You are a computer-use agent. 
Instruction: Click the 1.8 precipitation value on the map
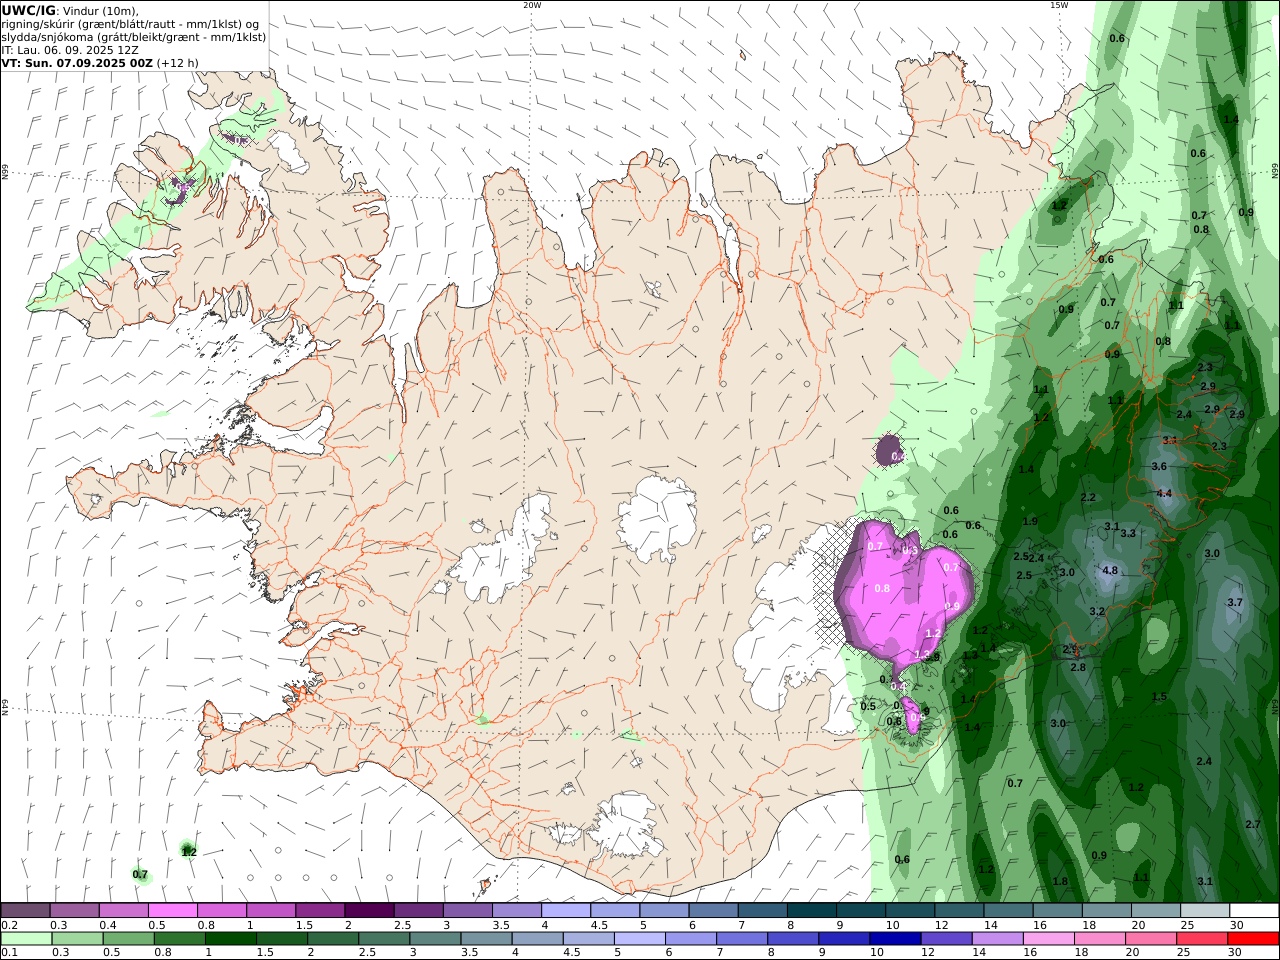[1060, 882]
